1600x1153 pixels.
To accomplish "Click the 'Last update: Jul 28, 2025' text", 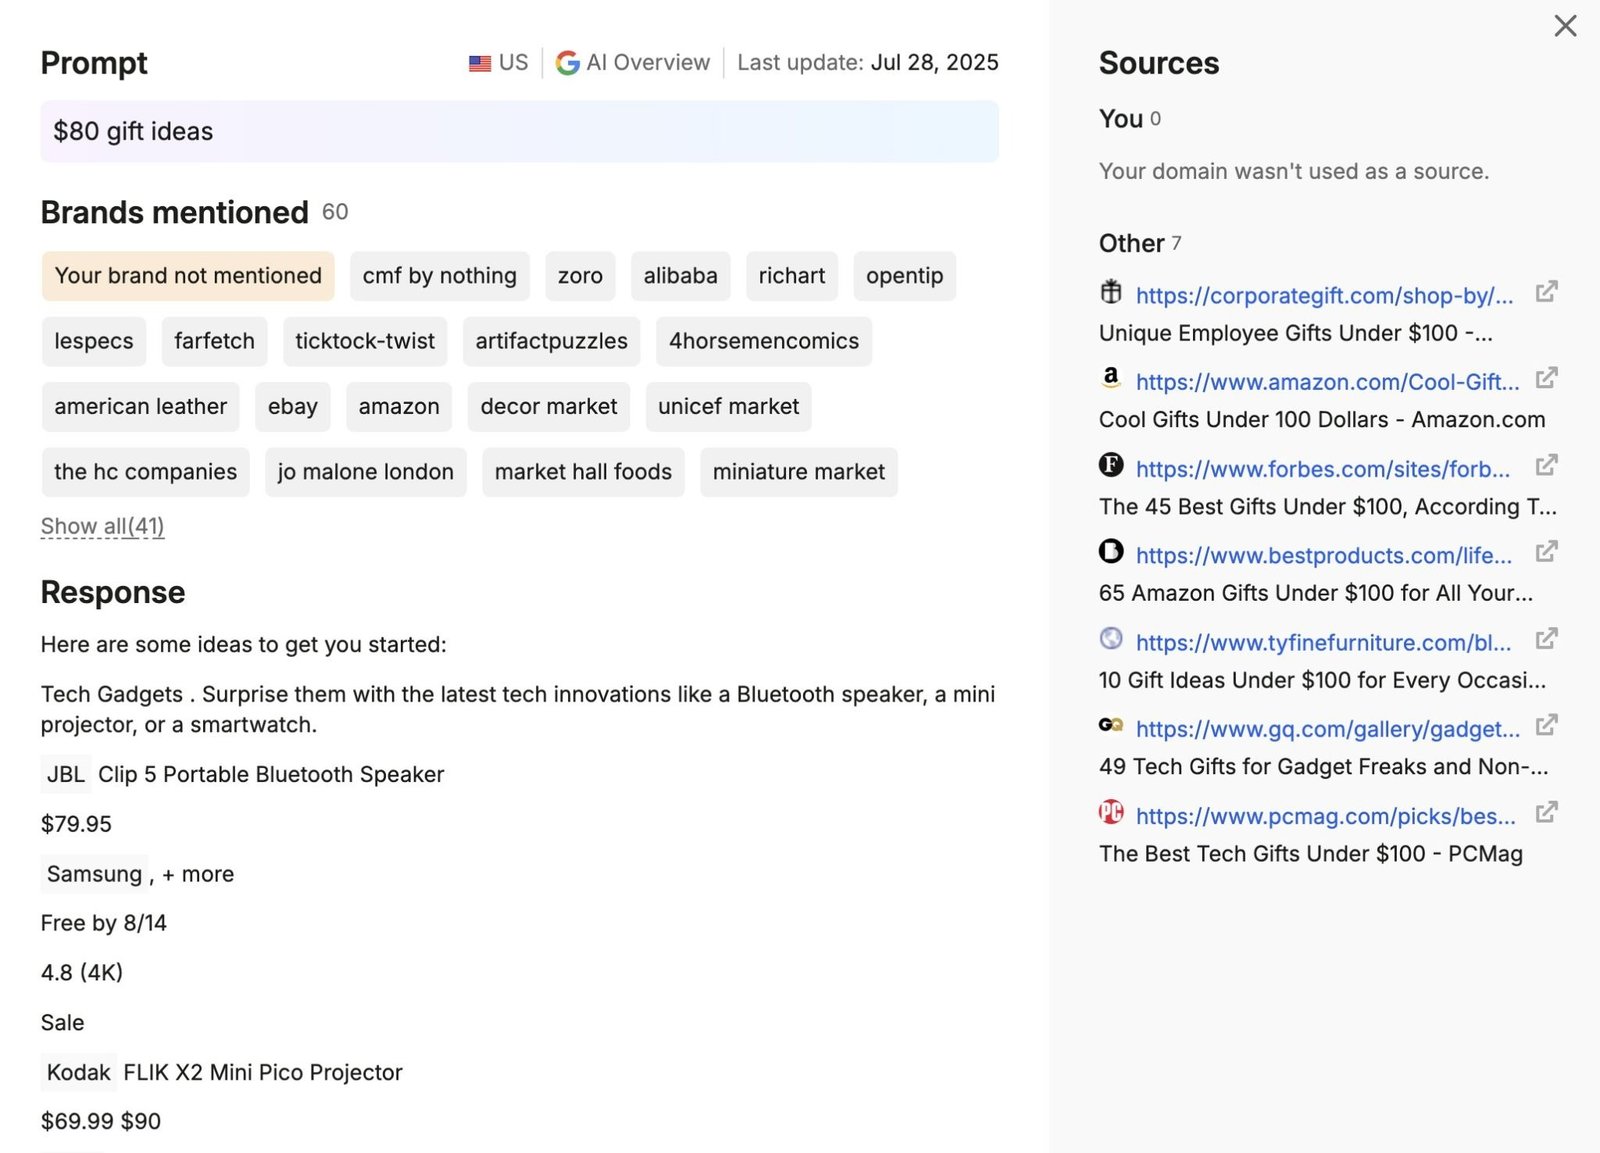I will point(868,63).
